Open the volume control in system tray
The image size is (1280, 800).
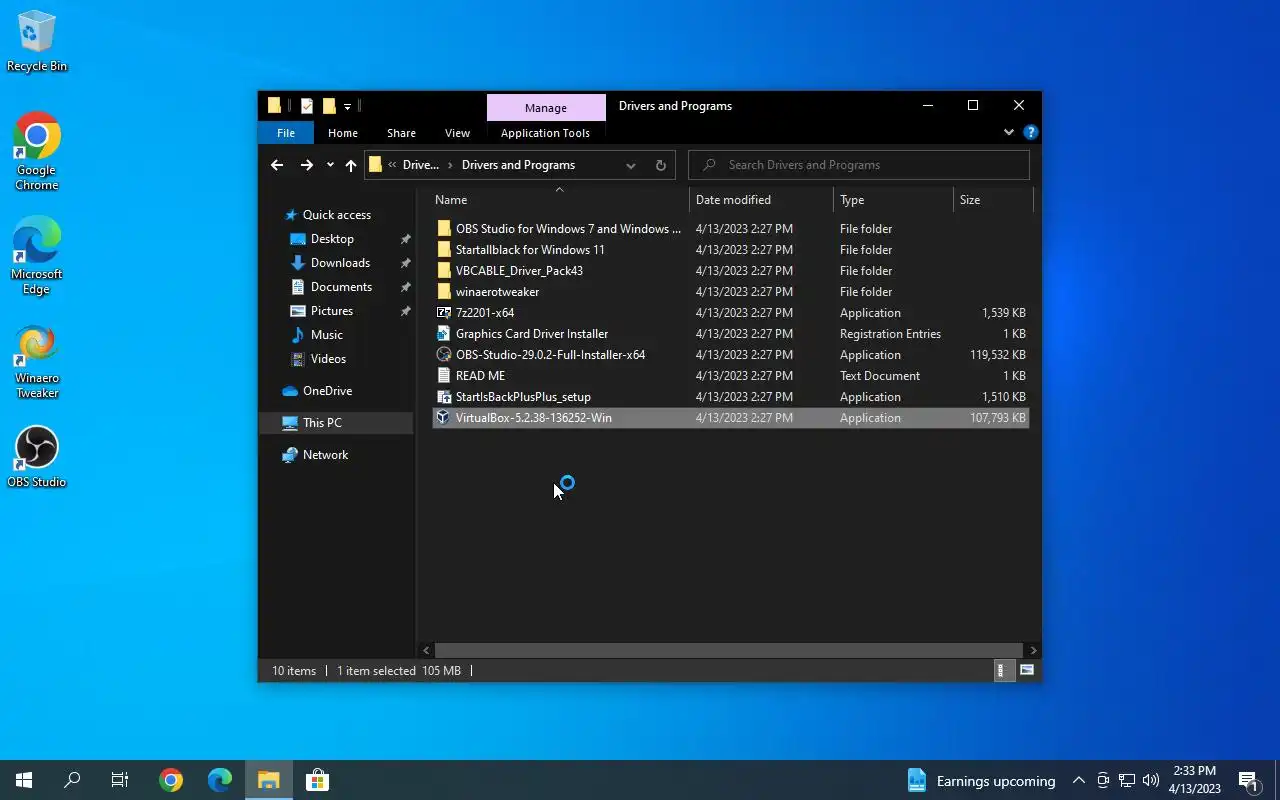[x=1151, y=781]
